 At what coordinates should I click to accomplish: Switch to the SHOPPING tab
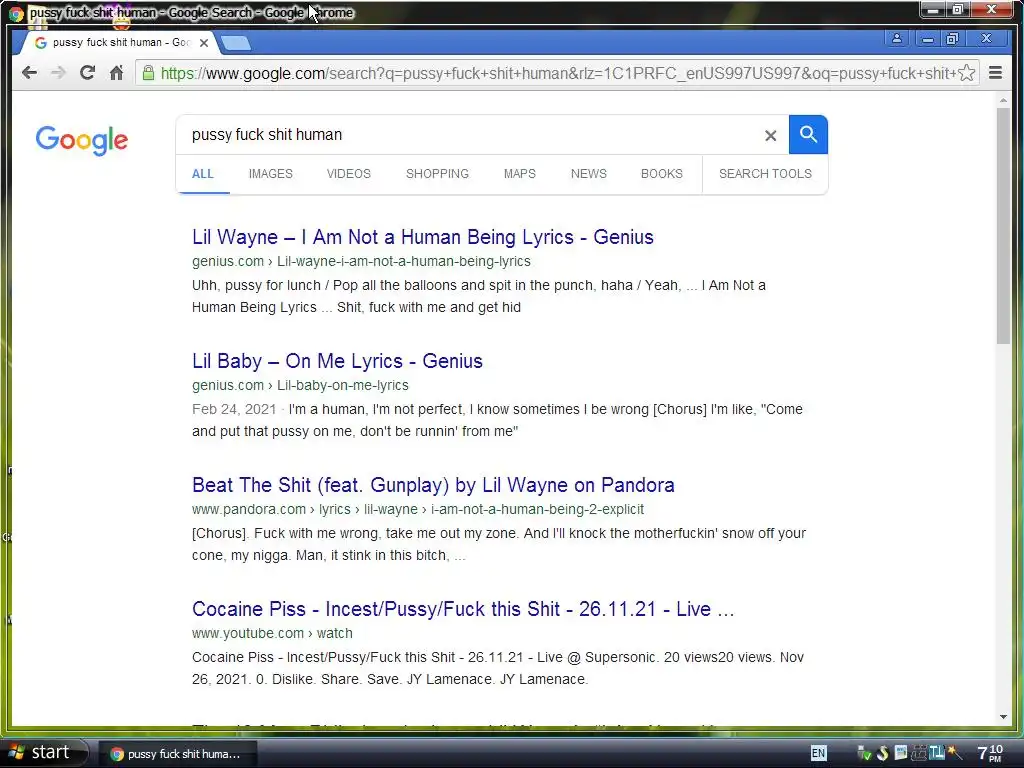(x=437, y=174)
